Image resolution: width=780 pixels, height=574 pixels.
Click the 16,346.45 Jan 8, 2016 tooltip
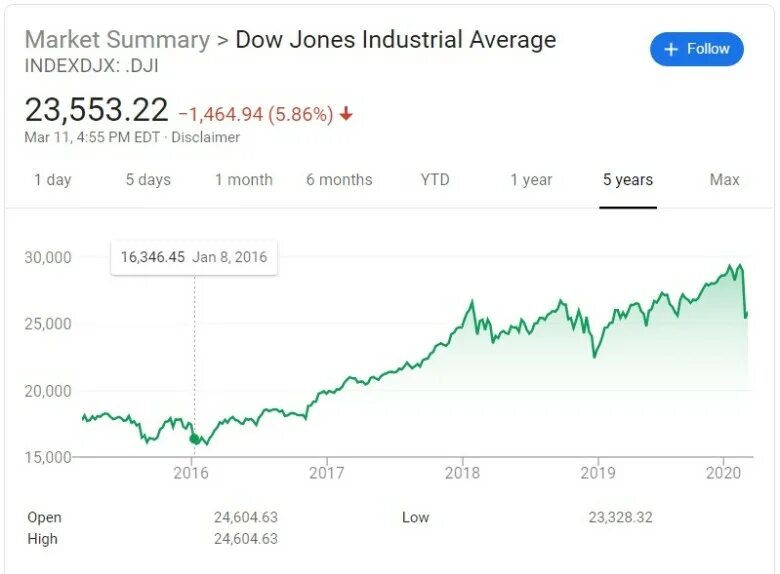194,257
